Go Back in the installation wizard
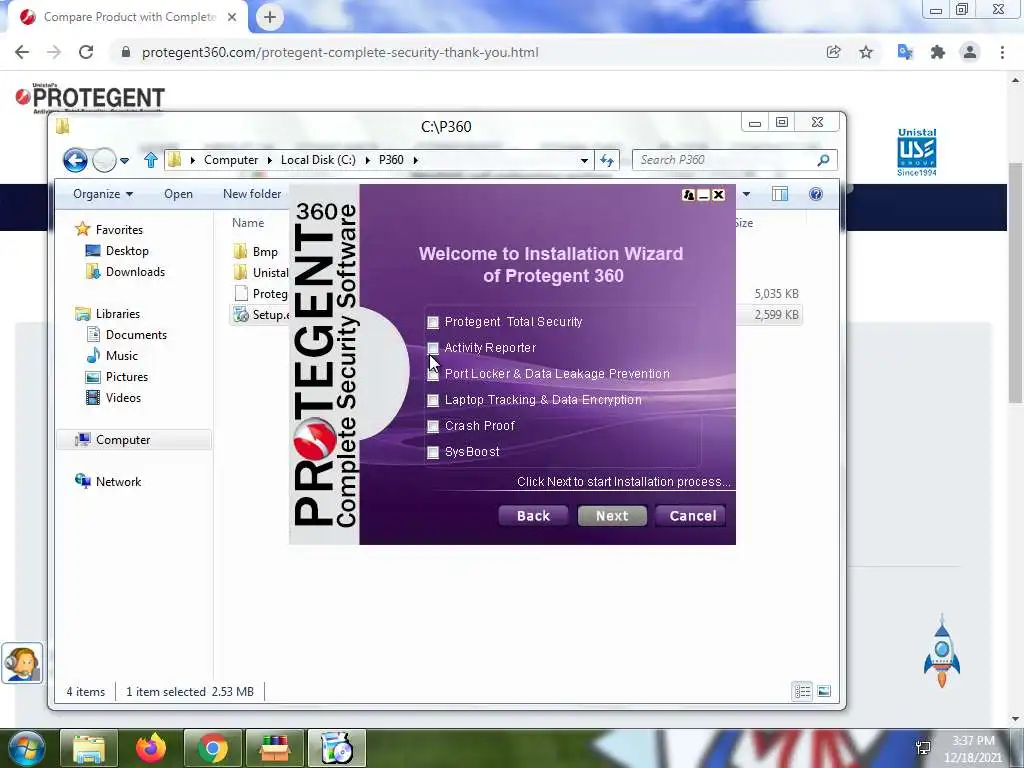Viewport: 1024px width, 768px height. [533, 516]
